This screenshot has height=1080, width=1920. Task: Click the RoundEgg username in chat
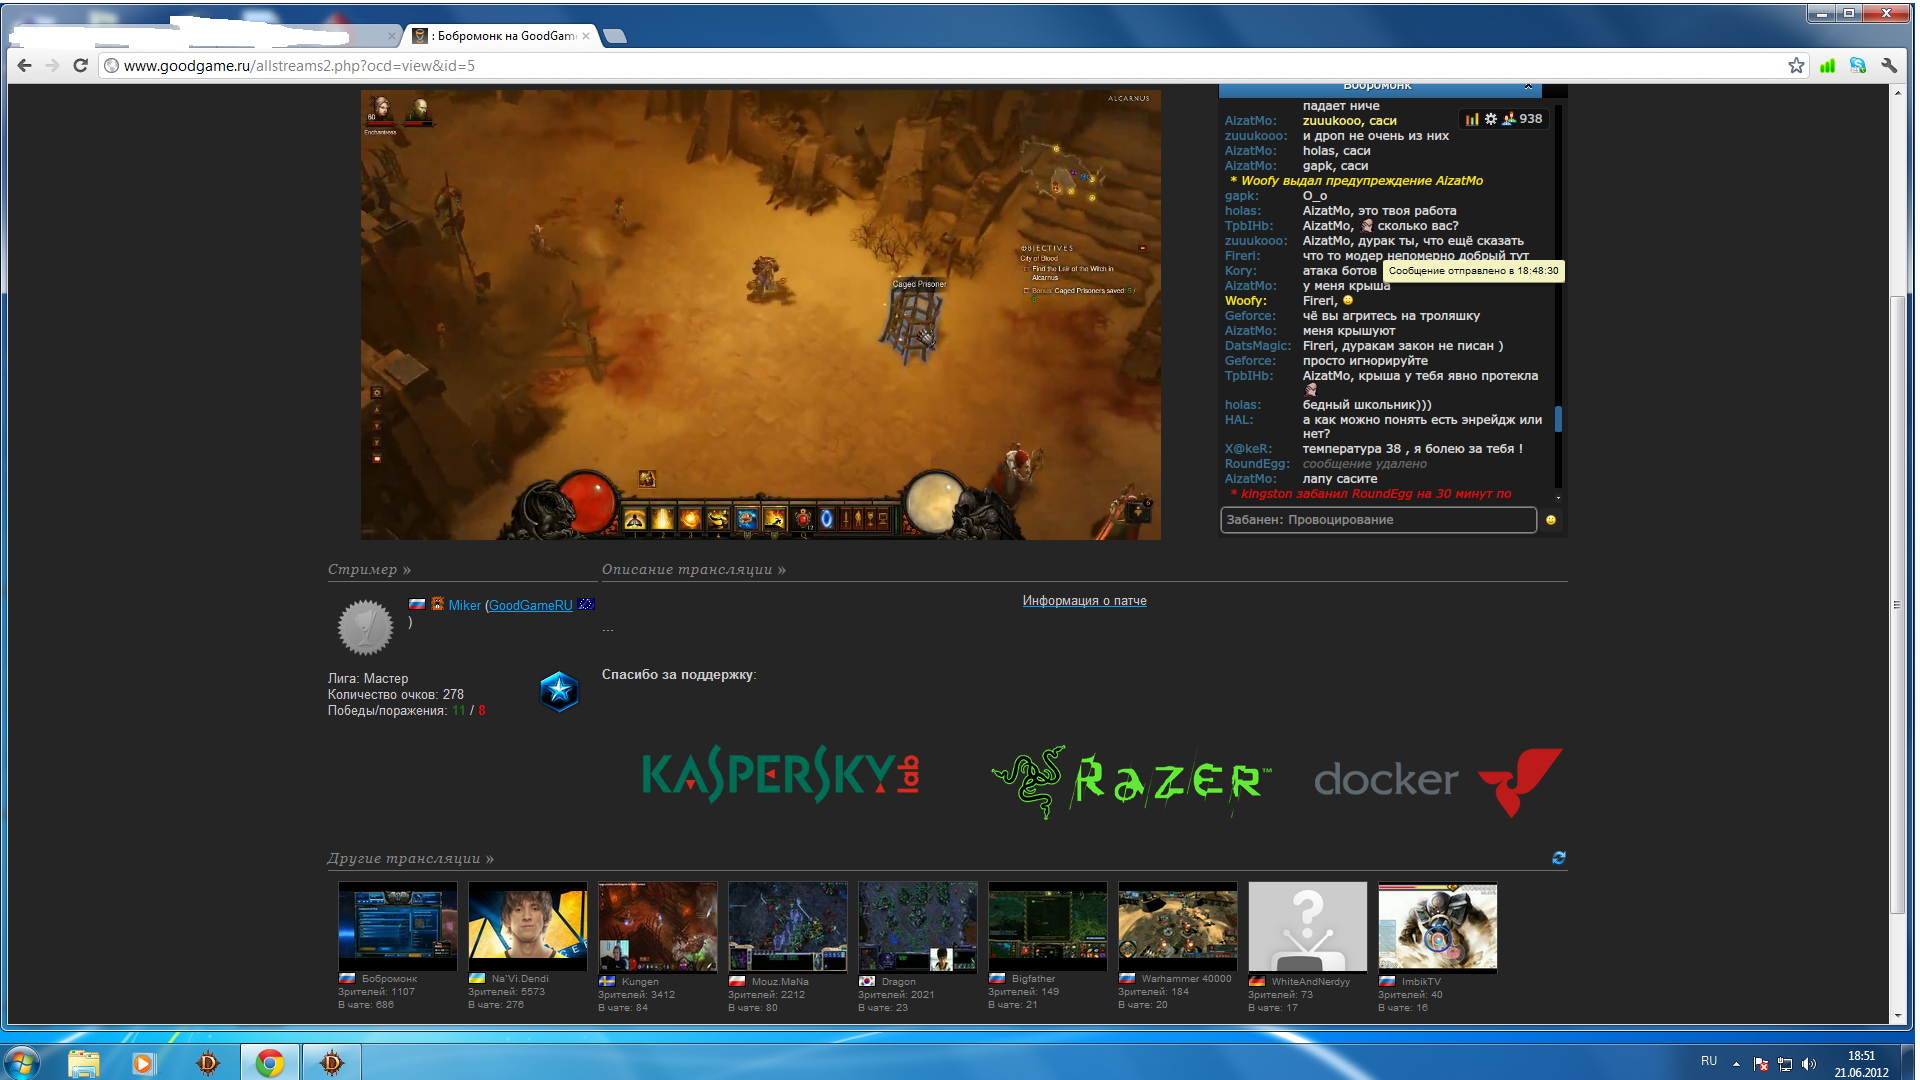pos(1257,464)
